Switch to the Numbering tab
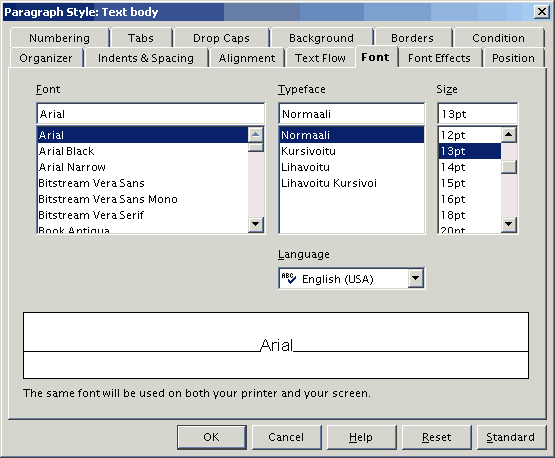555x458 pixels. (x=59, y=38)
